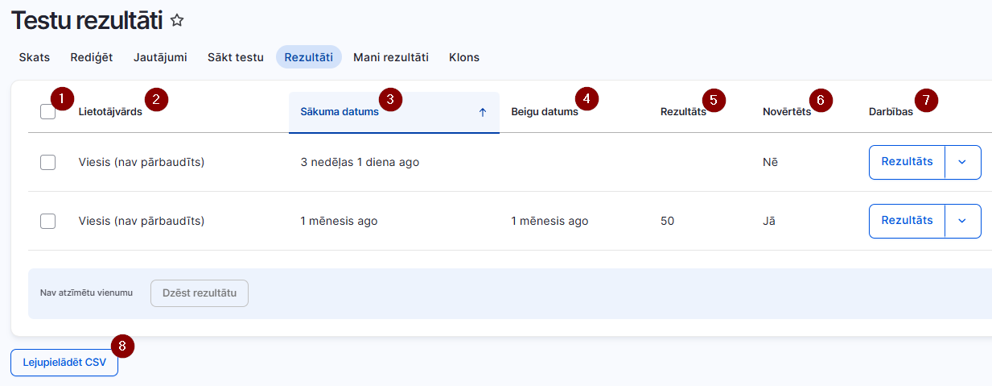This screenshot has height=386, width=992.
Task: Click the Darbības column header
Action: 890,113
